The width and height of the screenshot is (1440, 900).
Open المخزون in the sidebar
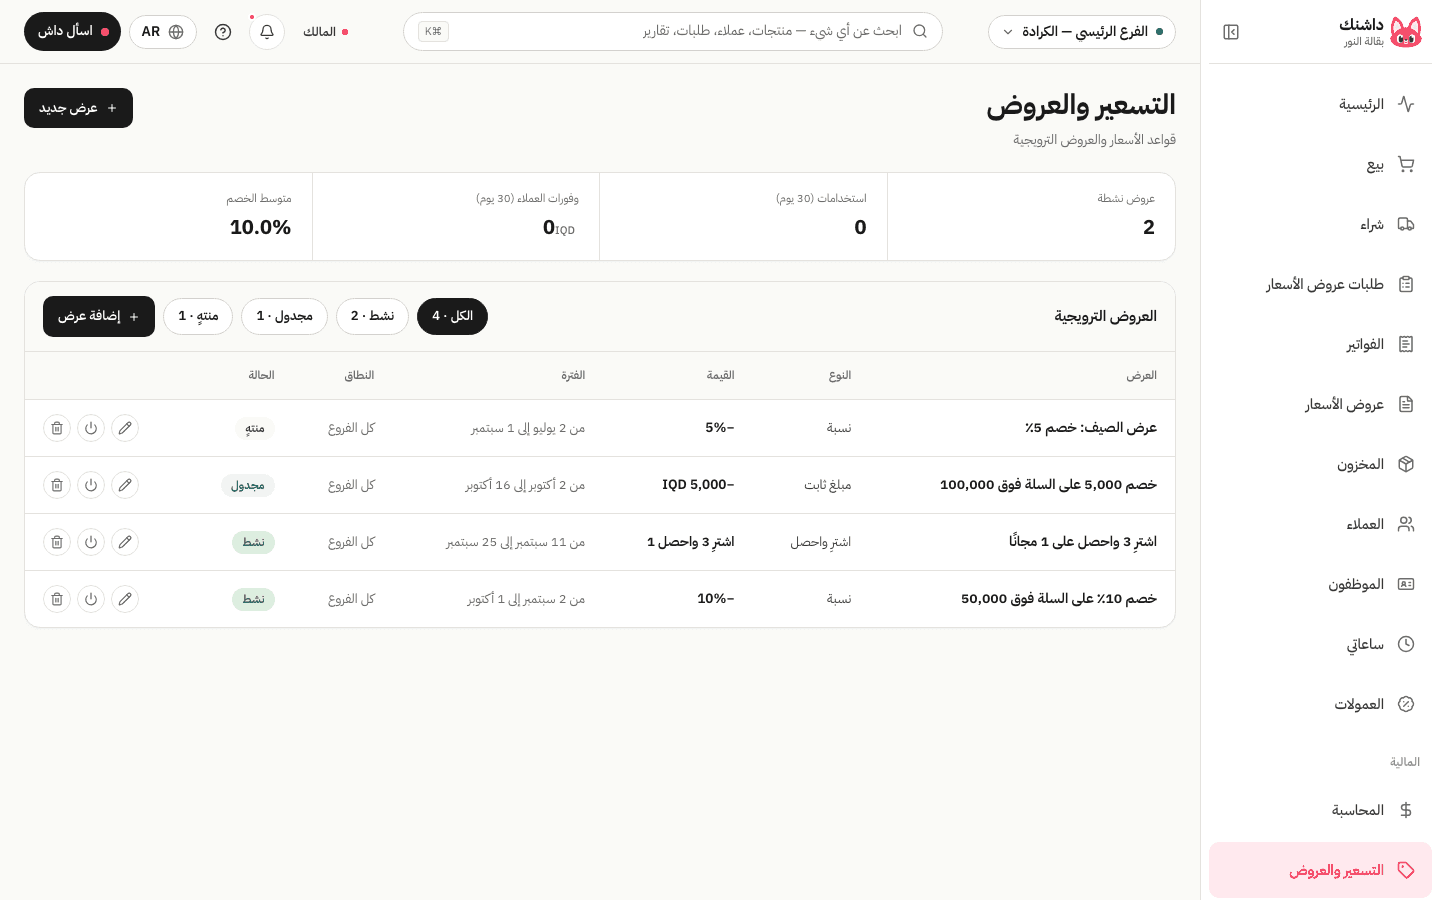click(1320, 464)
